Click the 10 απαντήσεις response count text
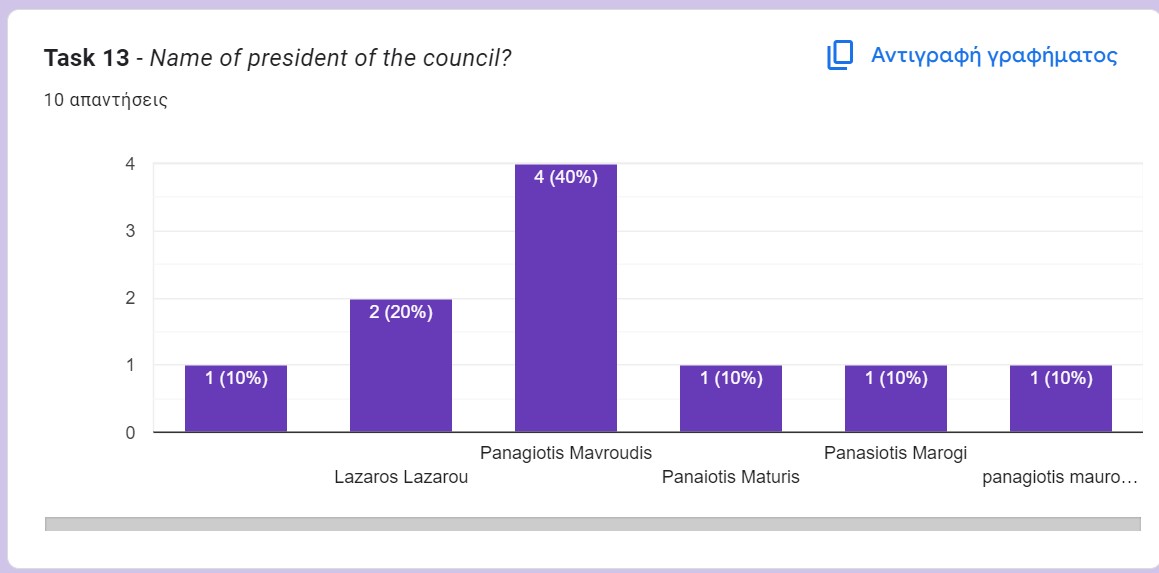Viewport: 1159px width, 573px height. (x=106, y=100)
